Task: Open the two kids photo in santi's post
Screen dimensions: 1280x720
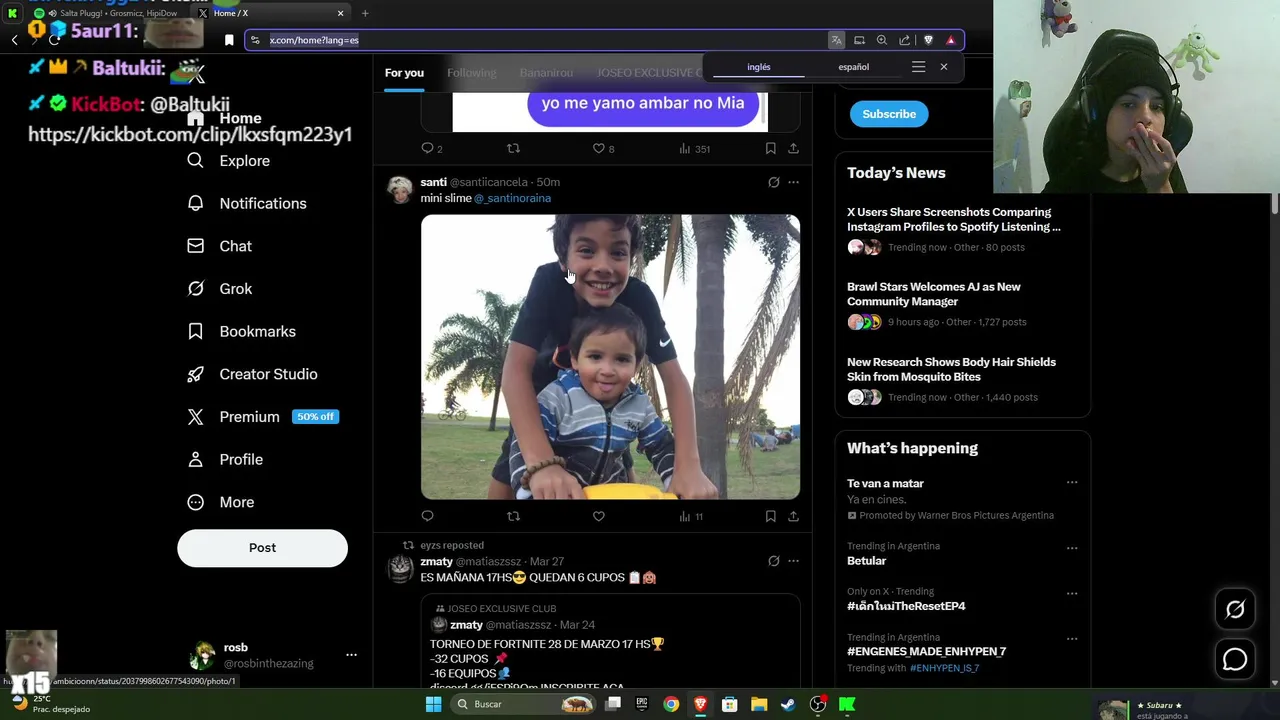Action: point(610,357)
